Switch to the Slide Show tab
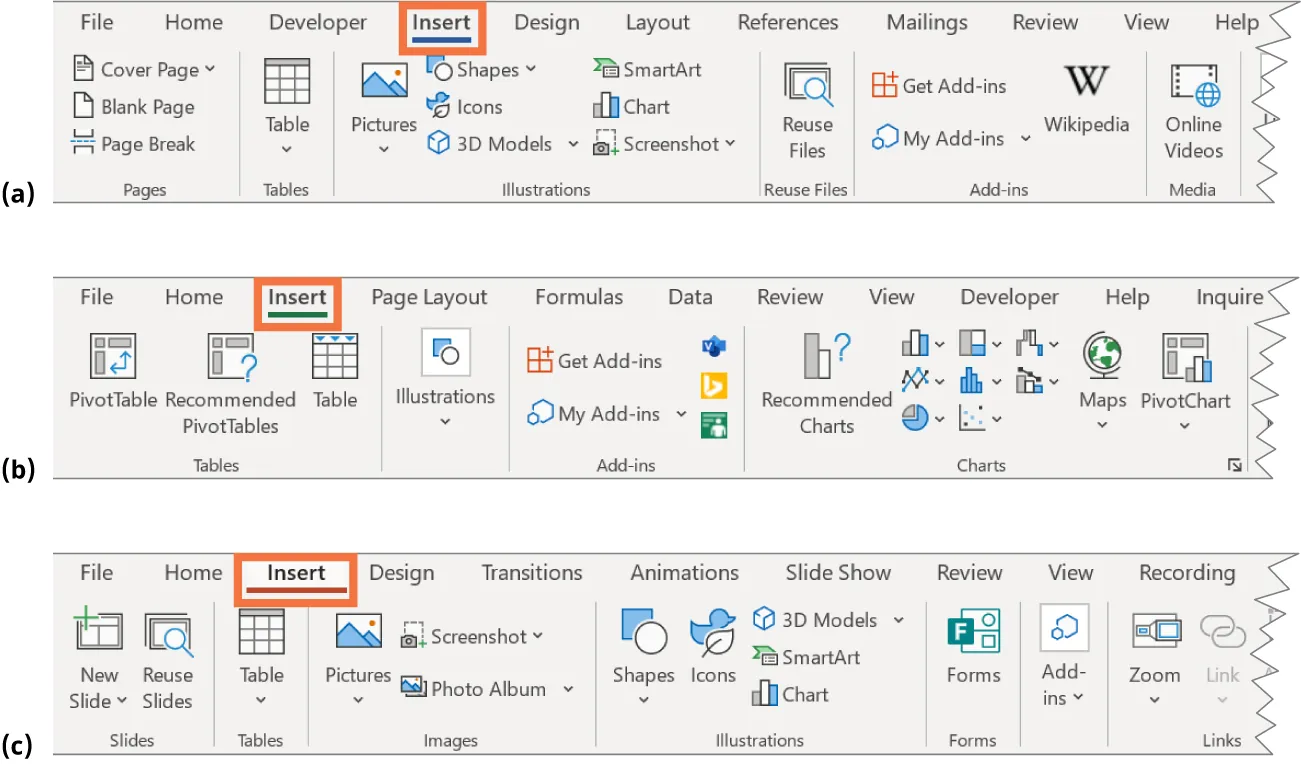 [837, 573]
